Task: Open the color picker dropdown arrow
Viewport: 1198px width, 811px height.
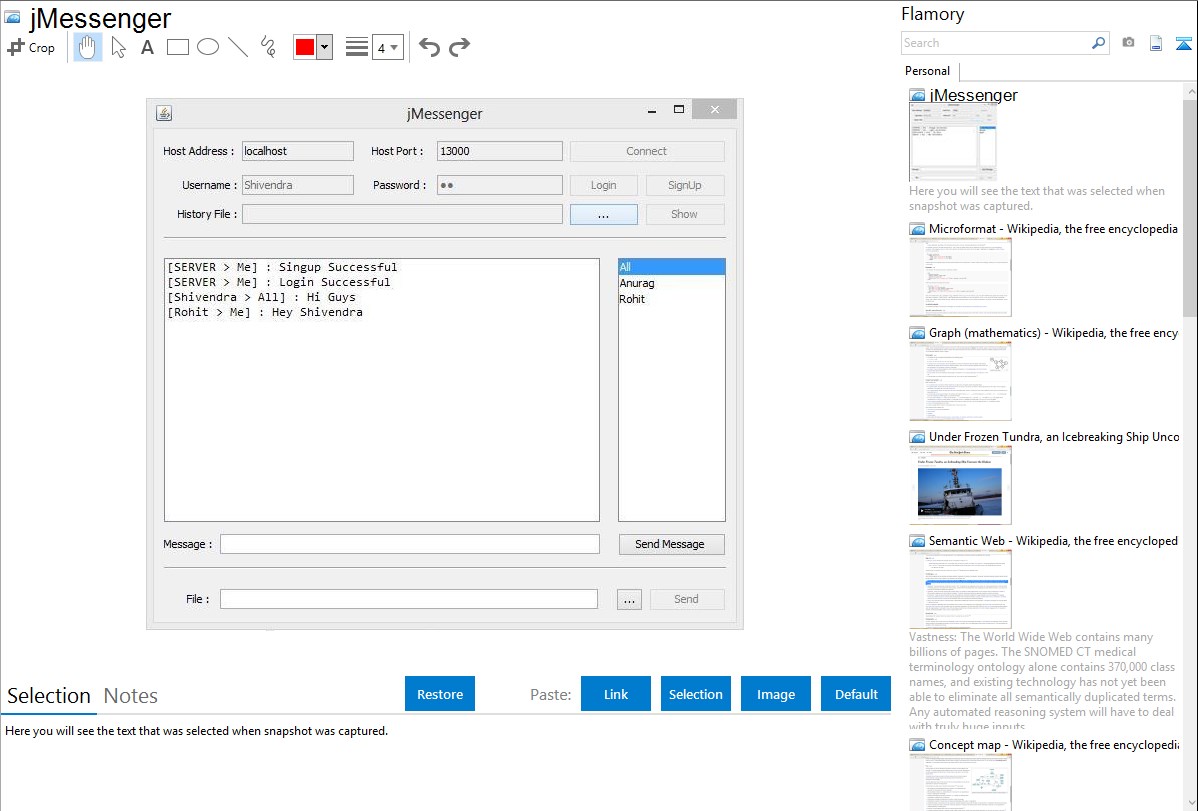Action: tap(324, 47)
